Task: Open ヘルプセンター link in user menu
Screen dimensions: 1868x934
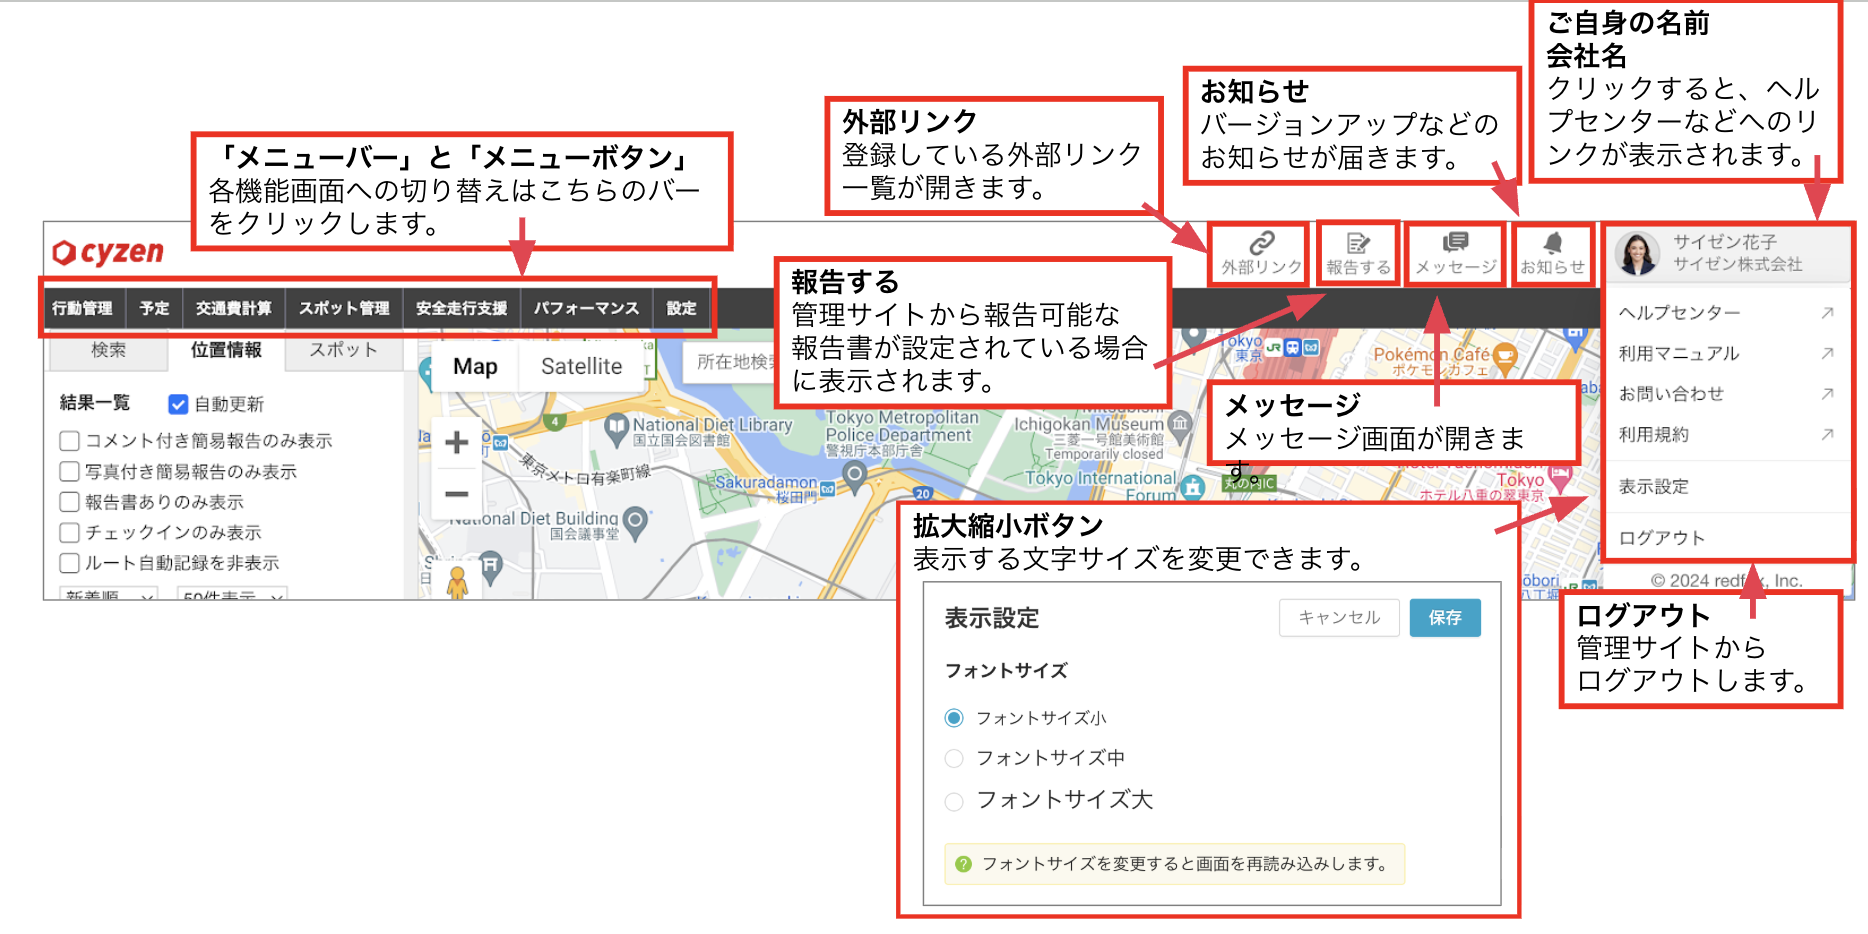Action: [1680, 313]
